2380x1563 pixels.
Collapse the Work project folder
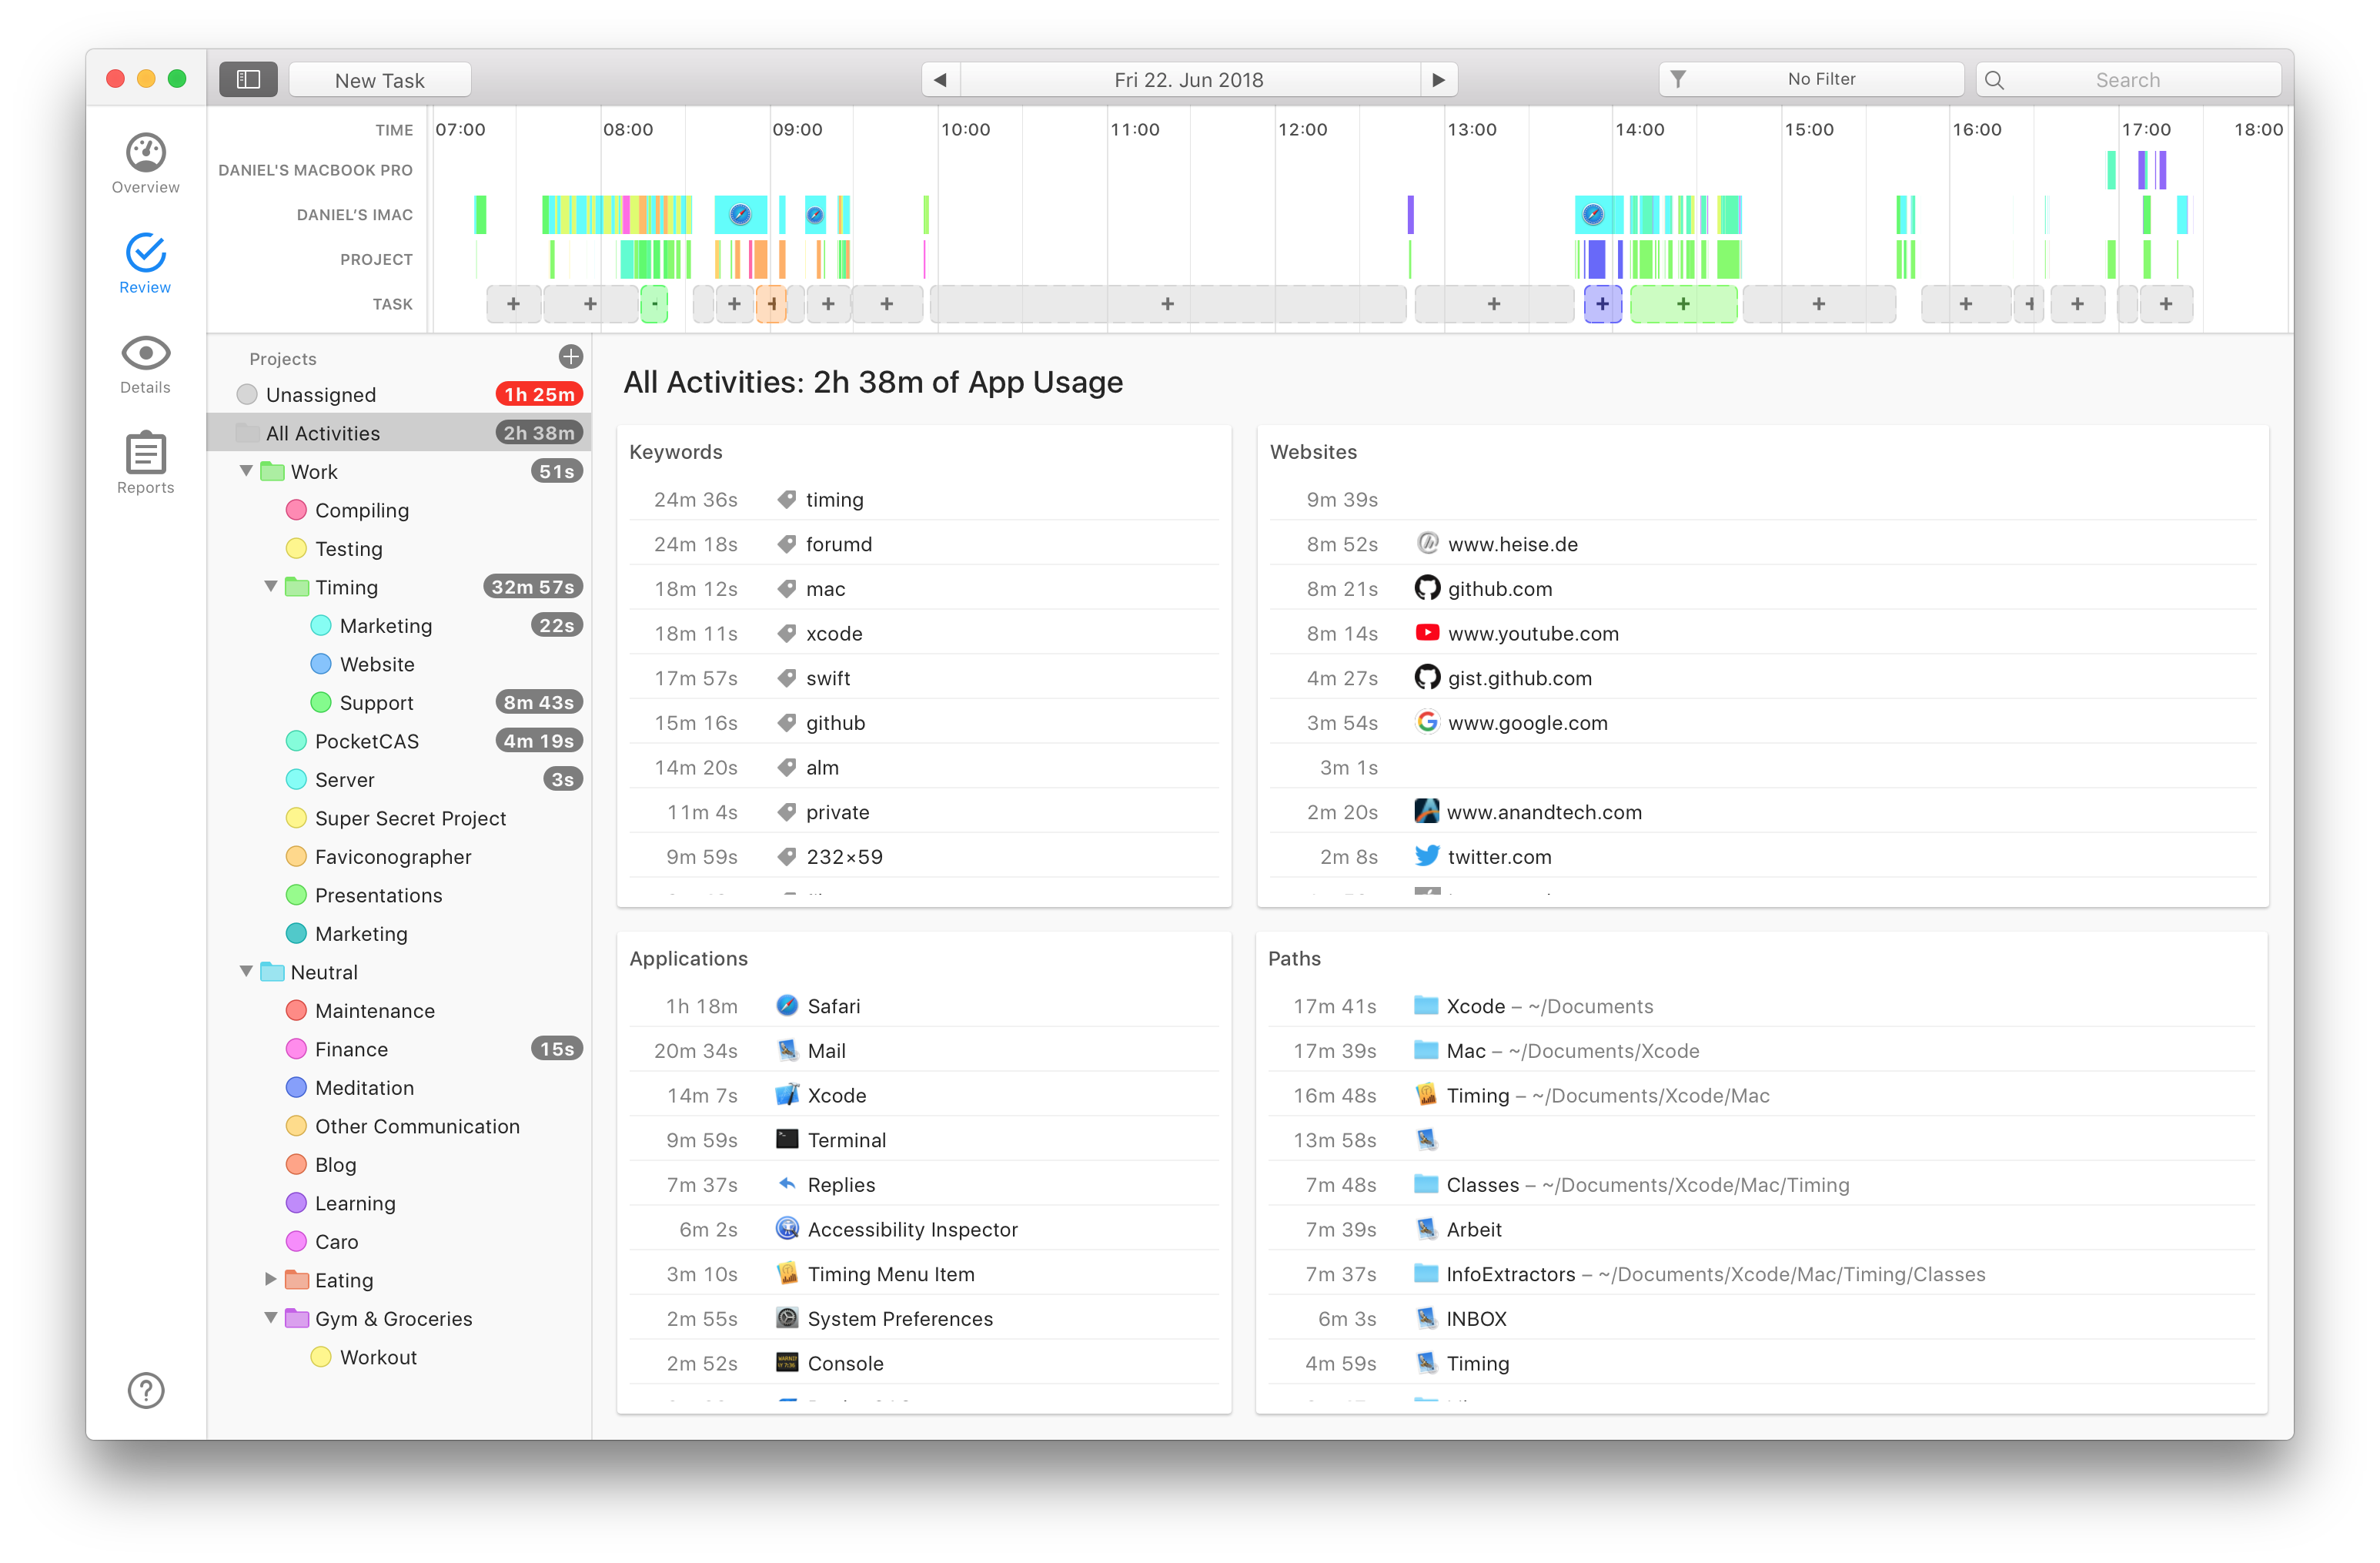tap(246, 471)
